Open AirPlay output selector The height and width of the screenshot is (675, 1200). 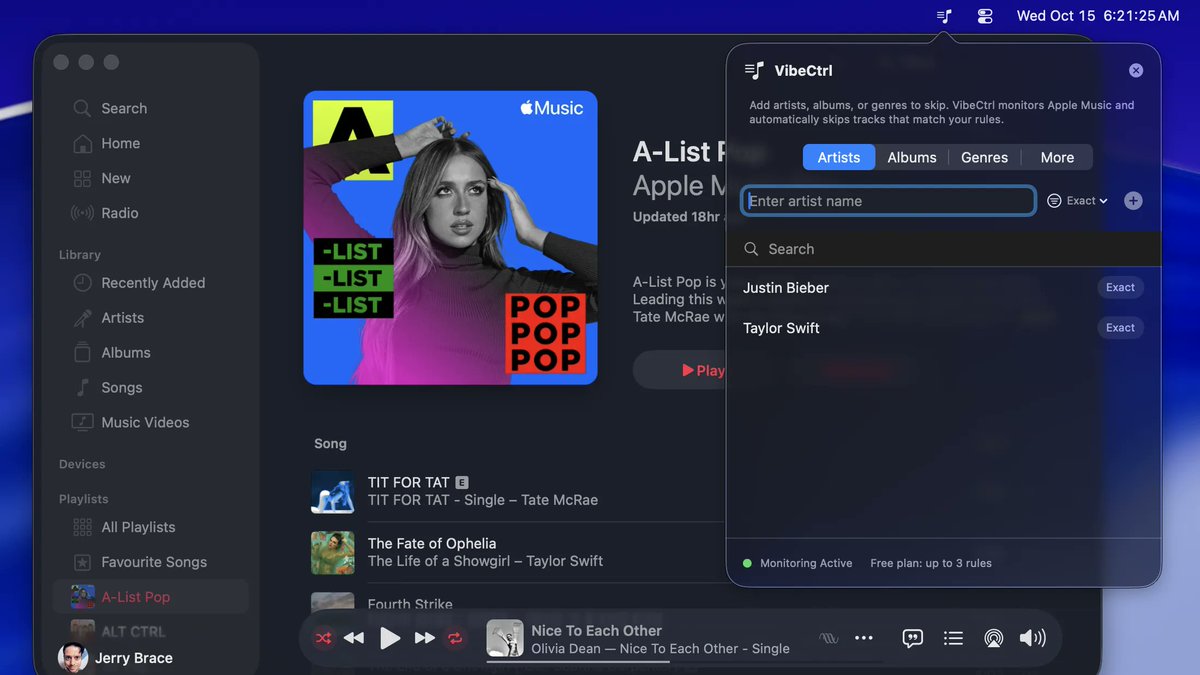tap(993, 638)
